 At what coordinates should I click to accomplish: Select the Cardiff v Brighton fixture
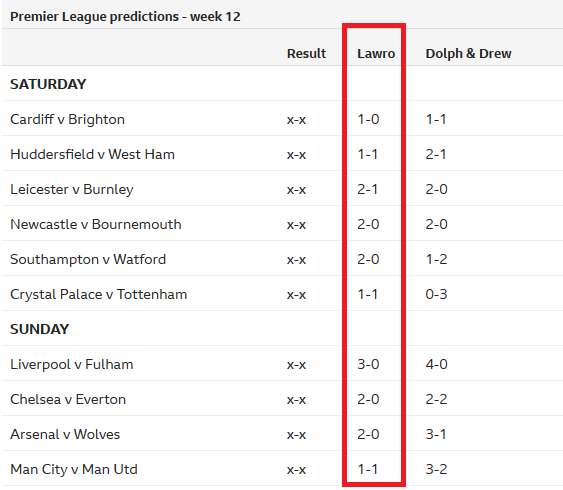coord(68,119)
